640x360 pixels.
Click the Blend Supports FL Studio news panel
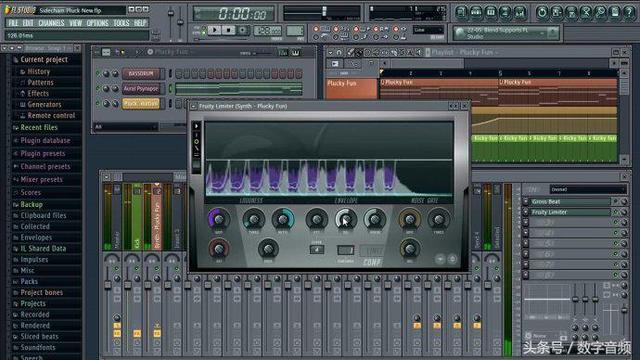pos(506,33)
